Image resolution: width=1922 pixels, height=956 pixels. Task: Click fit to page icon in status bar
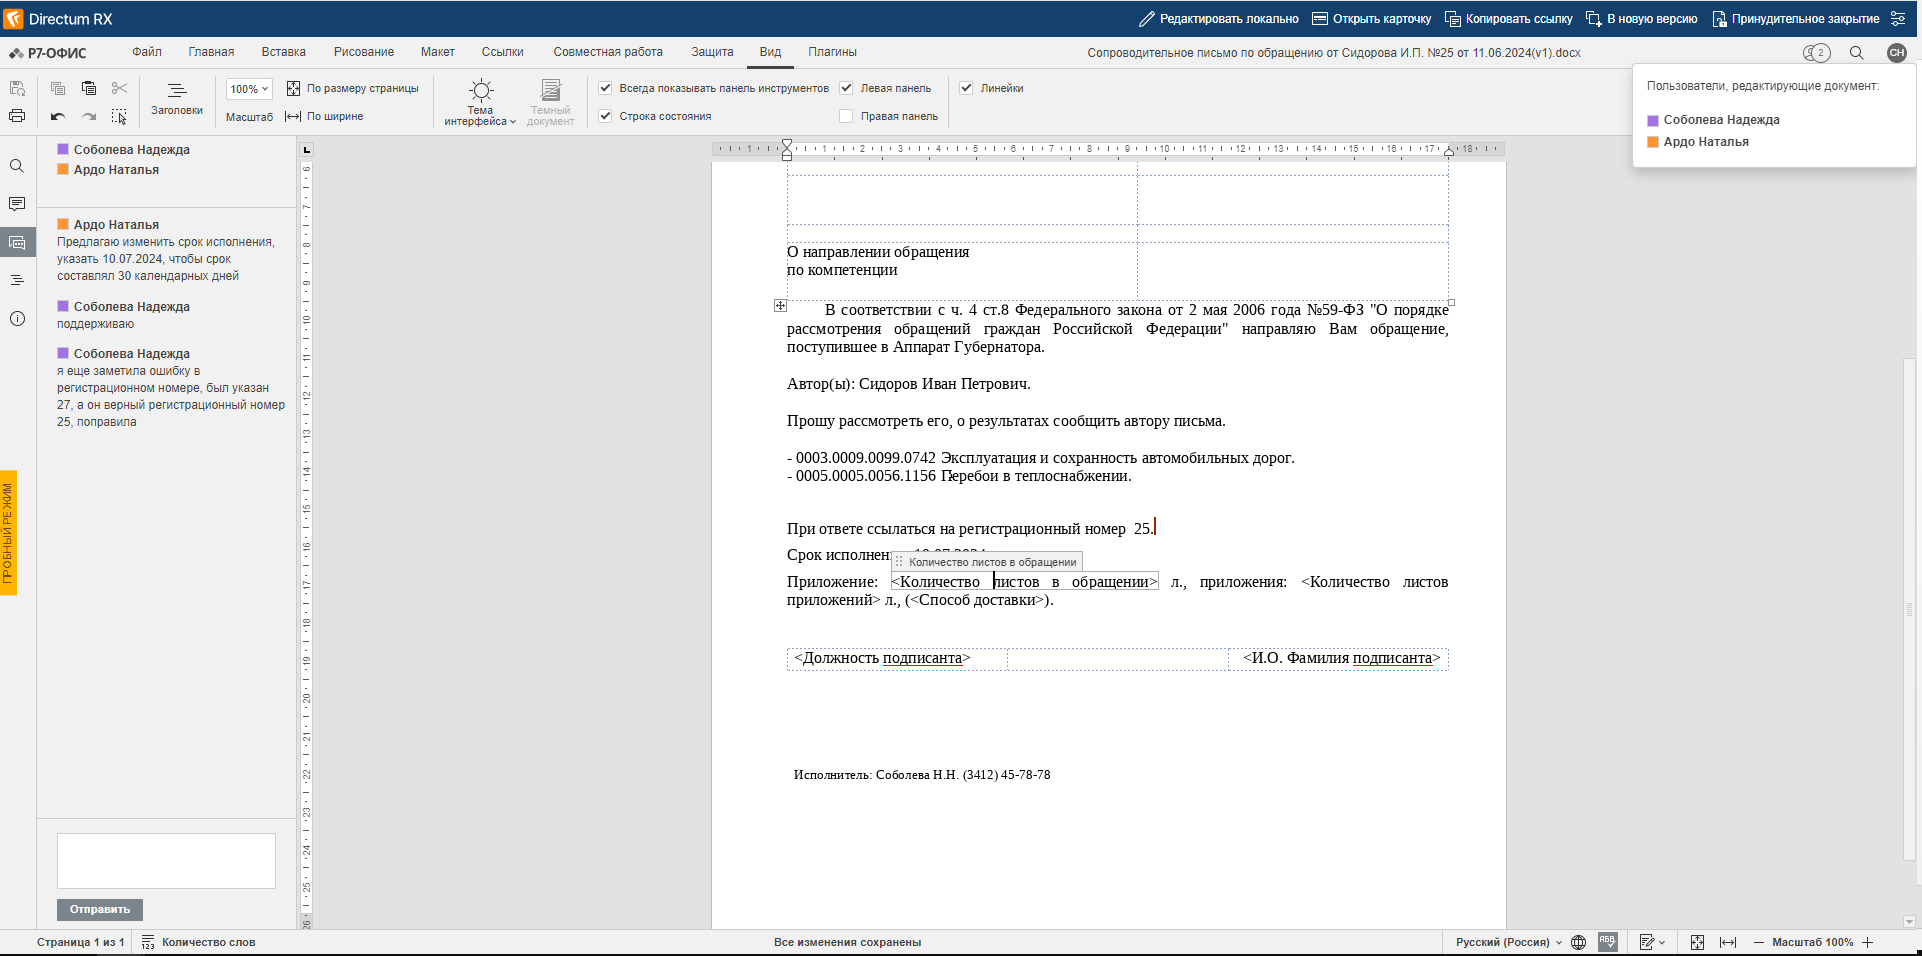(x=1697, y=942)
